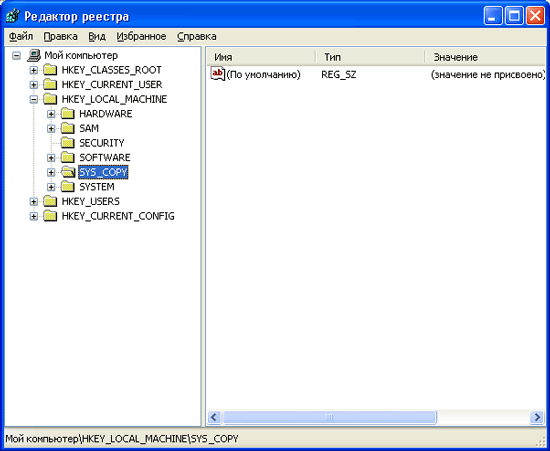Collapse HKEY_LOCAL_MACHINE branch
Image resolution: width=550 pixels, height=451 pixels.
pos(34,100)
